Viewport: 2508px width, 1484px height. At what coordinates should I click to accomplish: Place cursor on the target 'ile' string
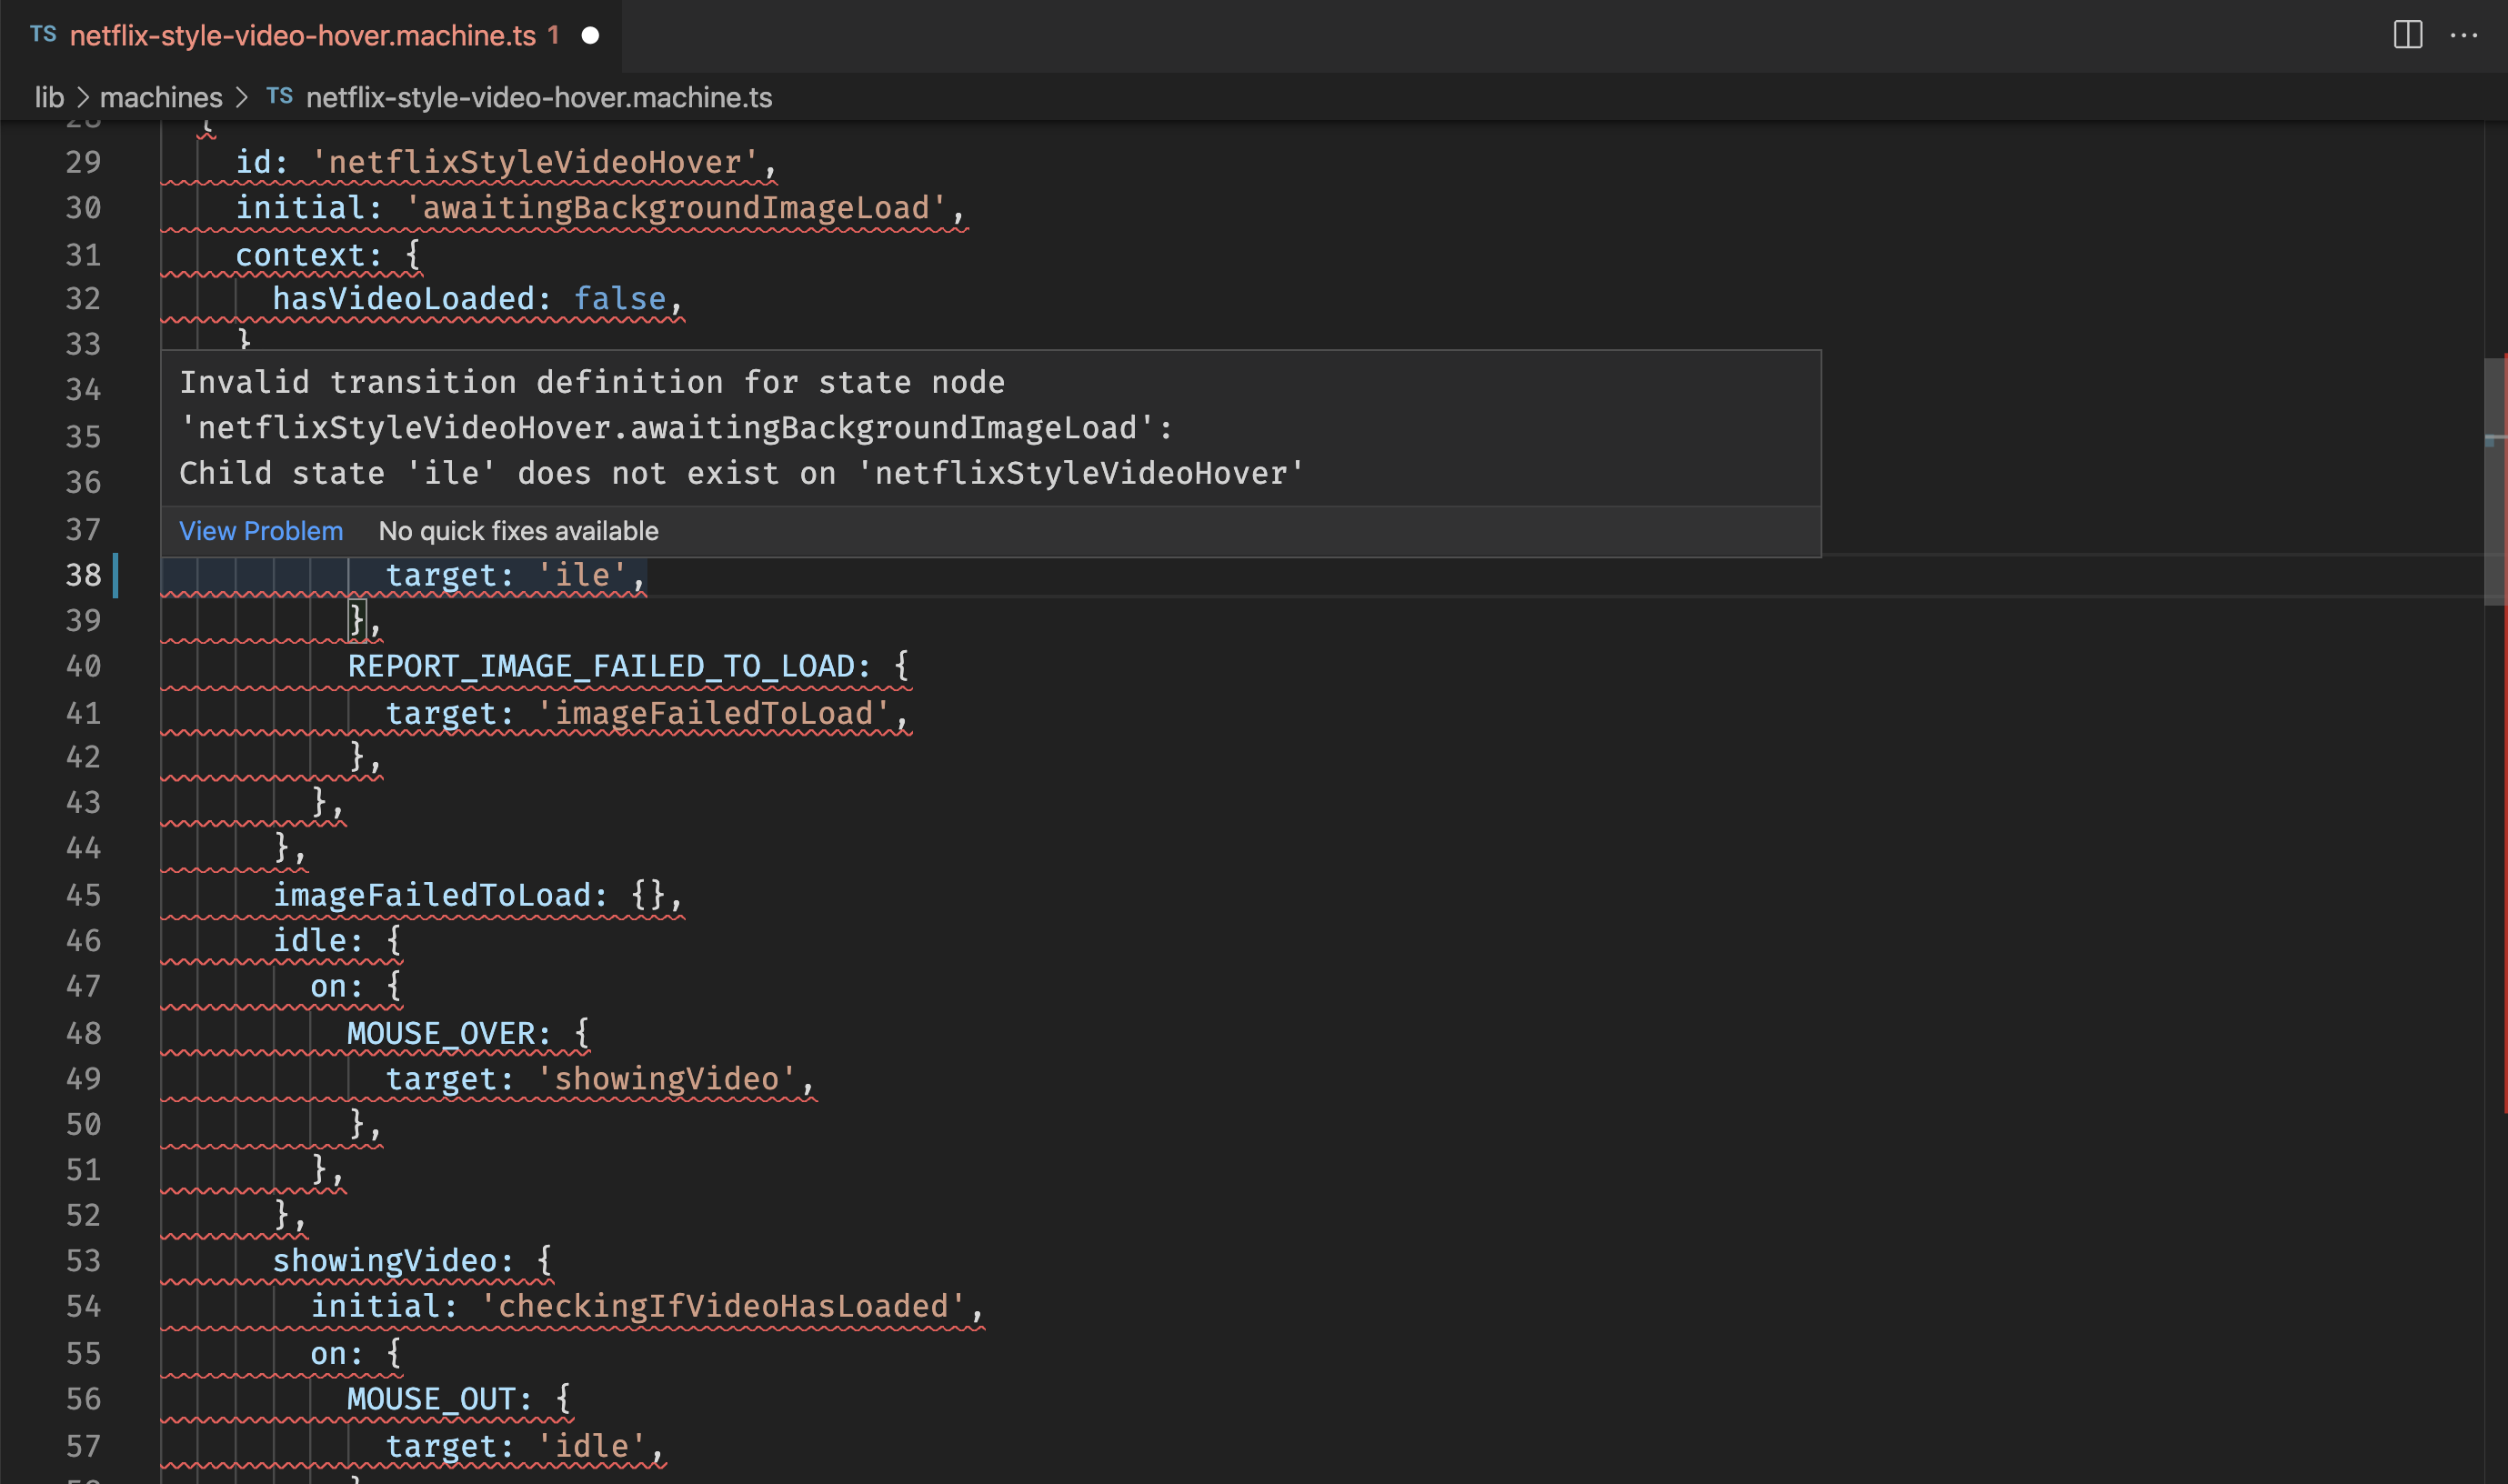pyautogui.click(x=583, y=575)
